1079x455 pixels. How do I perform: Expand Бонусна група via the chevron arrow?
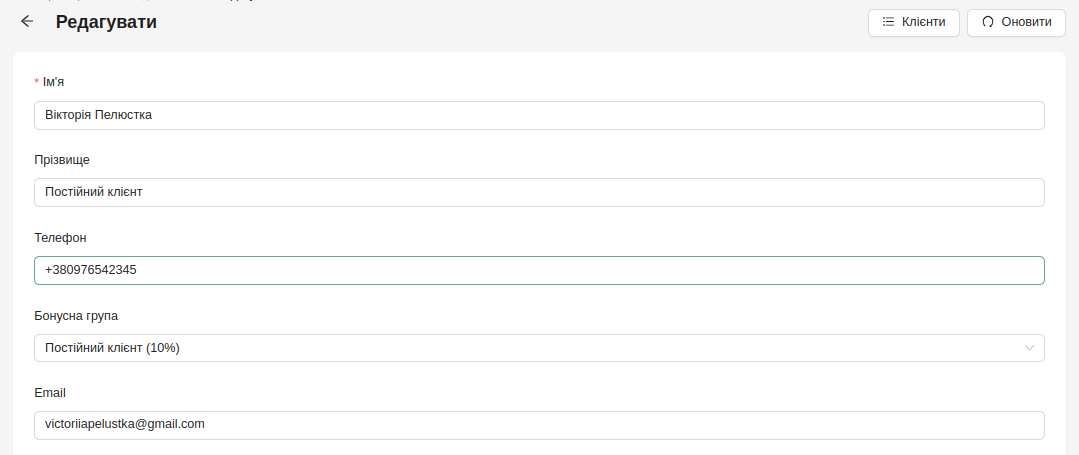point(1029,348)
